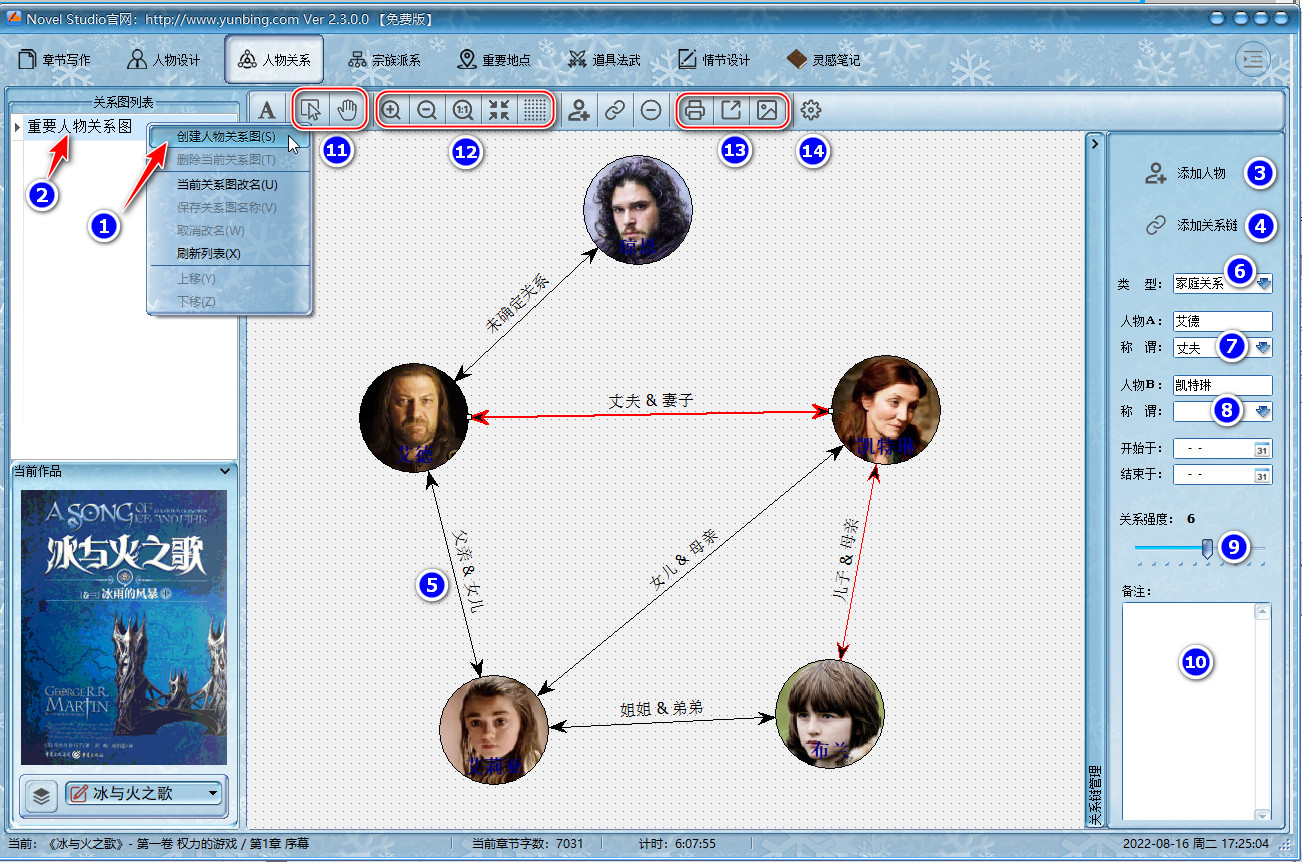Screen dimensions: 1302x862
Task: Click the minus remove toolbar icon
Action: 651,110
